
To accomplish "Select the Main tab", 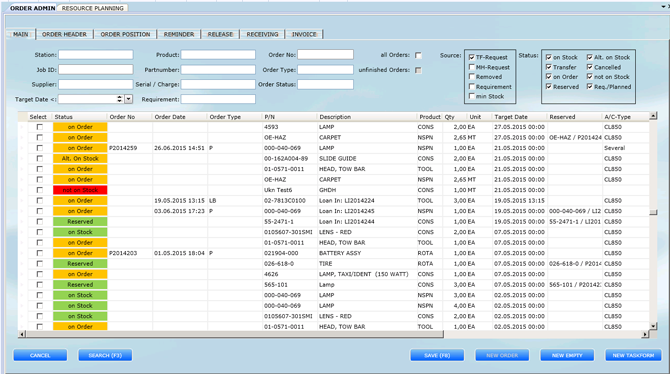I will click(x=21, y=34).
